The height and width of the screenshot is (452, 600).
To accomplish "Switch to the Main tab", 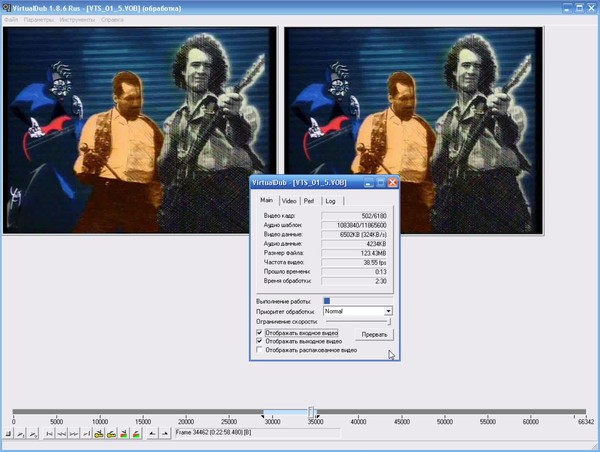I will pos(266,200).
